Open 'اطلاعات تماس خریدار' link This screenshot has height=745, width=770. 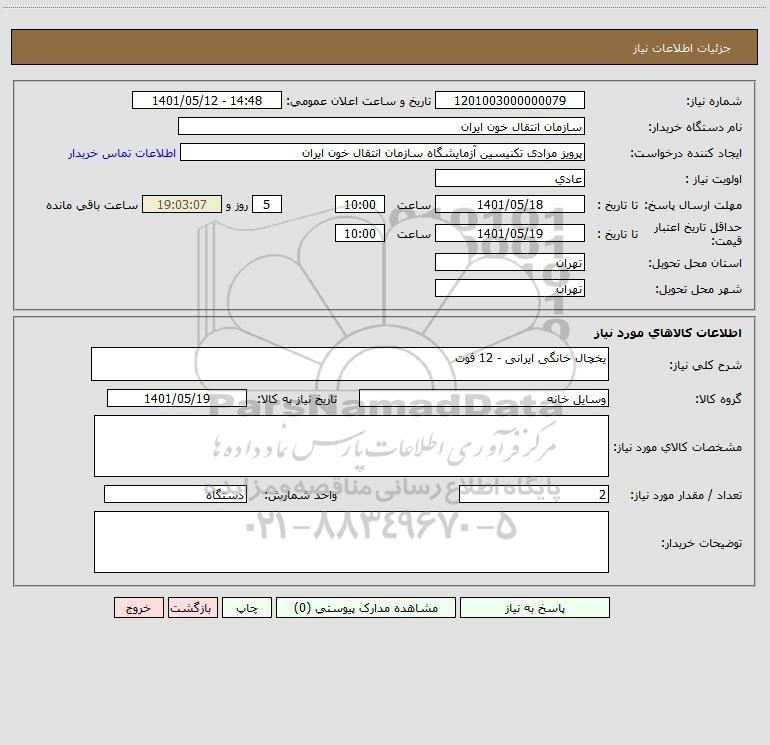[122, 153]
